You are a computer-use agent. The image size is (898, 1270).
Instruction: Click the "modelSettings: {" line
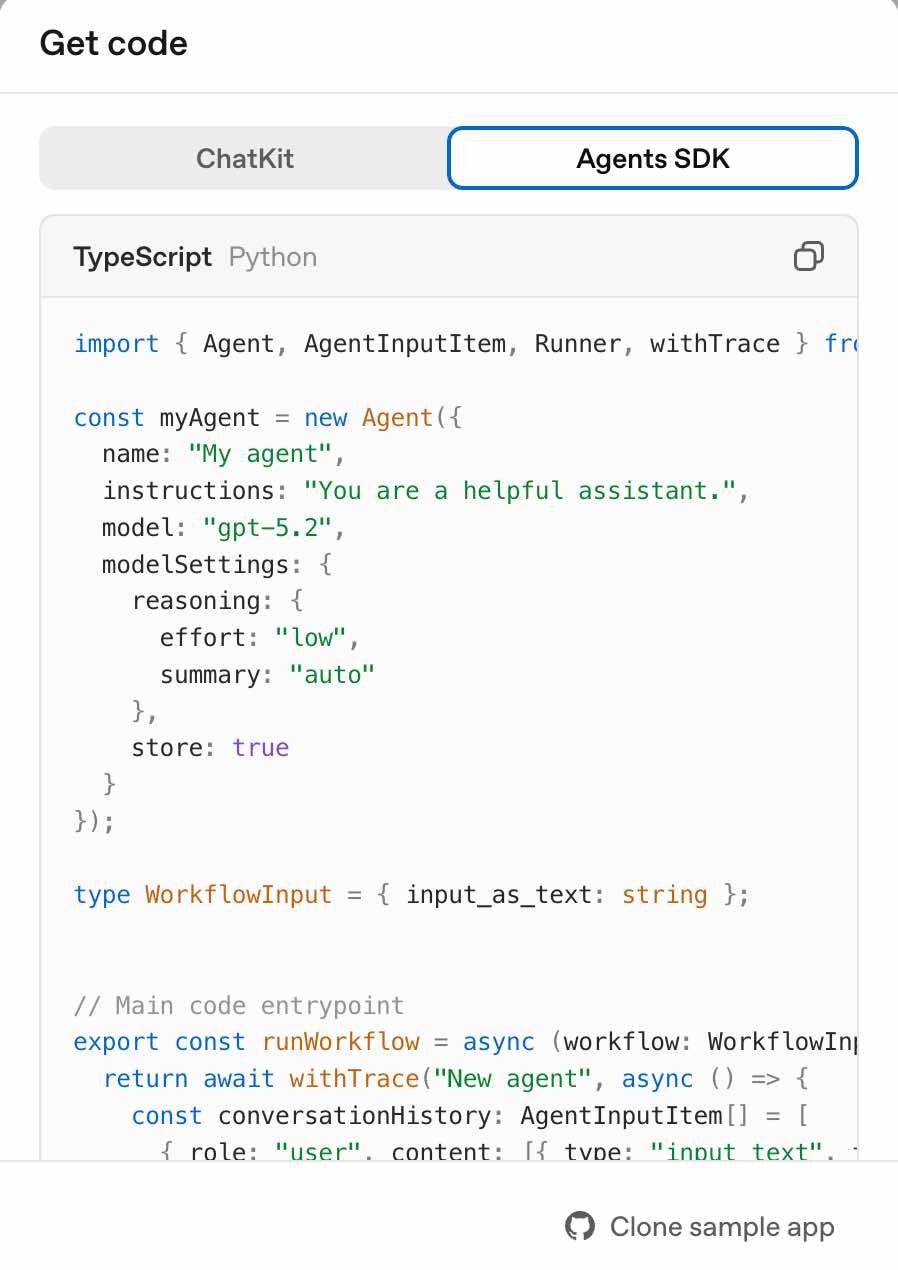pos(217,564)
